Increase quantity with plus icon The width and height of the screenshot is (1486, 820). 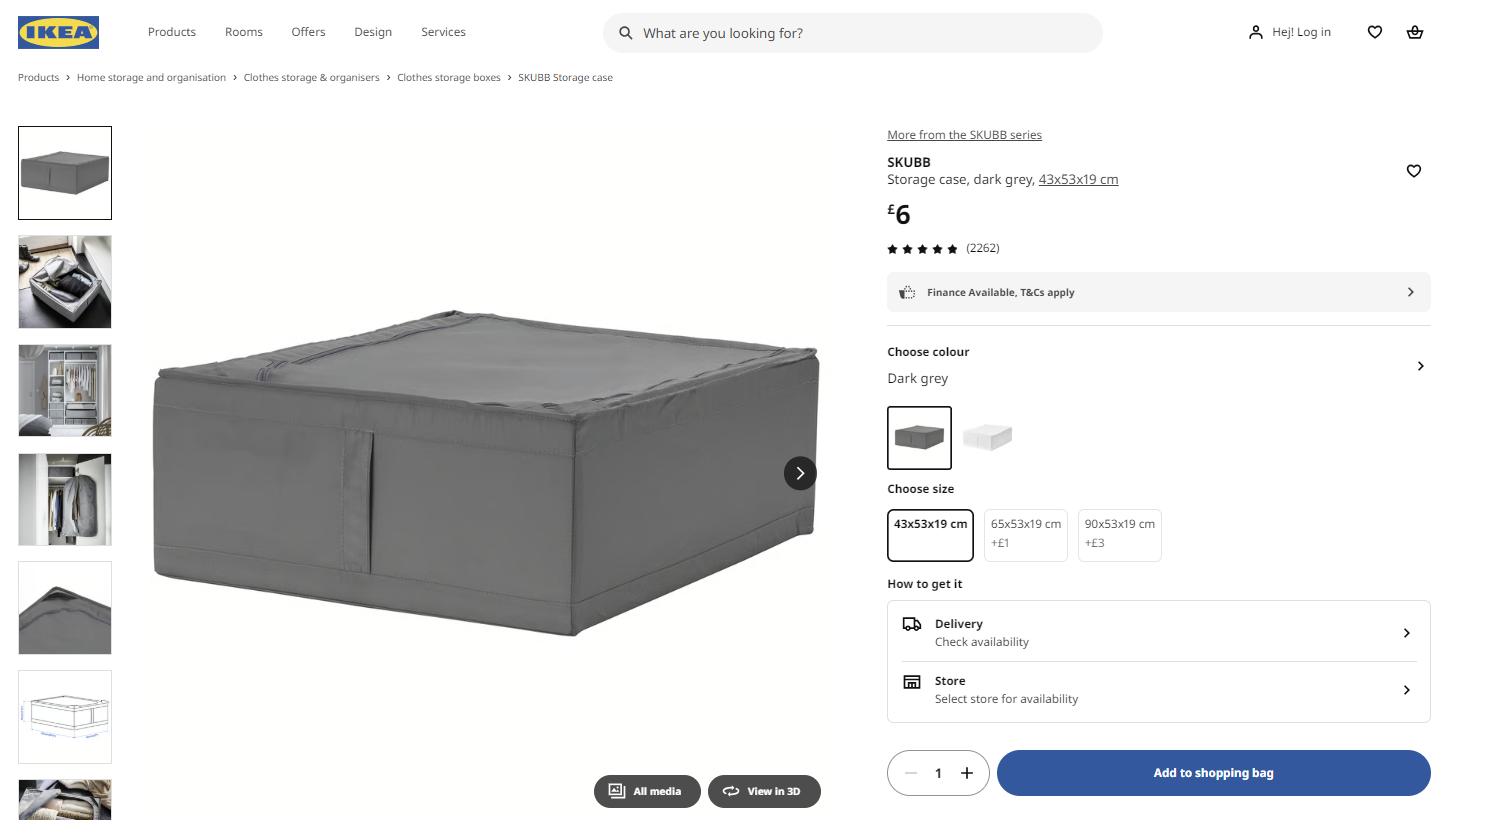(x=967, y=773)
